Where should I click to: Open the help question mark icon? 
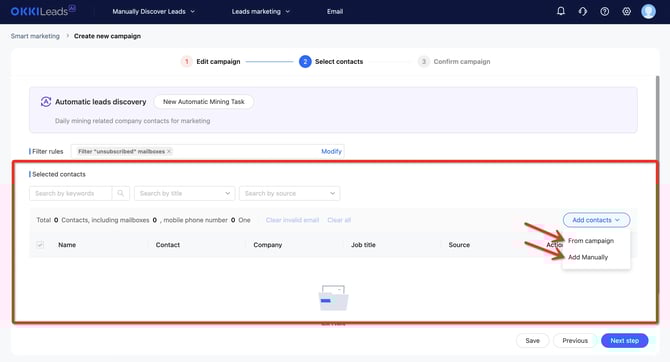click(604, 12)
